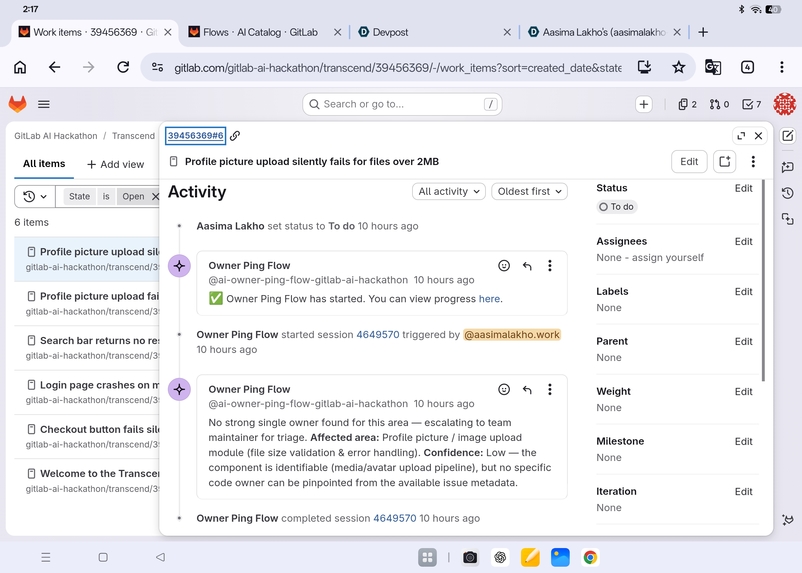Open the Google Translate icon
The height and width of the screenshot is (573, 802).
click(x=712, y=67)
